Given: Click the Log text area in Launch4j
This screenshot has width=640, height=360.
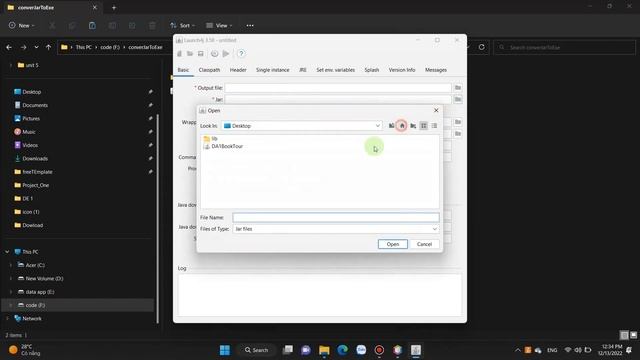Looking at the screenshot, I should (x=320, y=294).
